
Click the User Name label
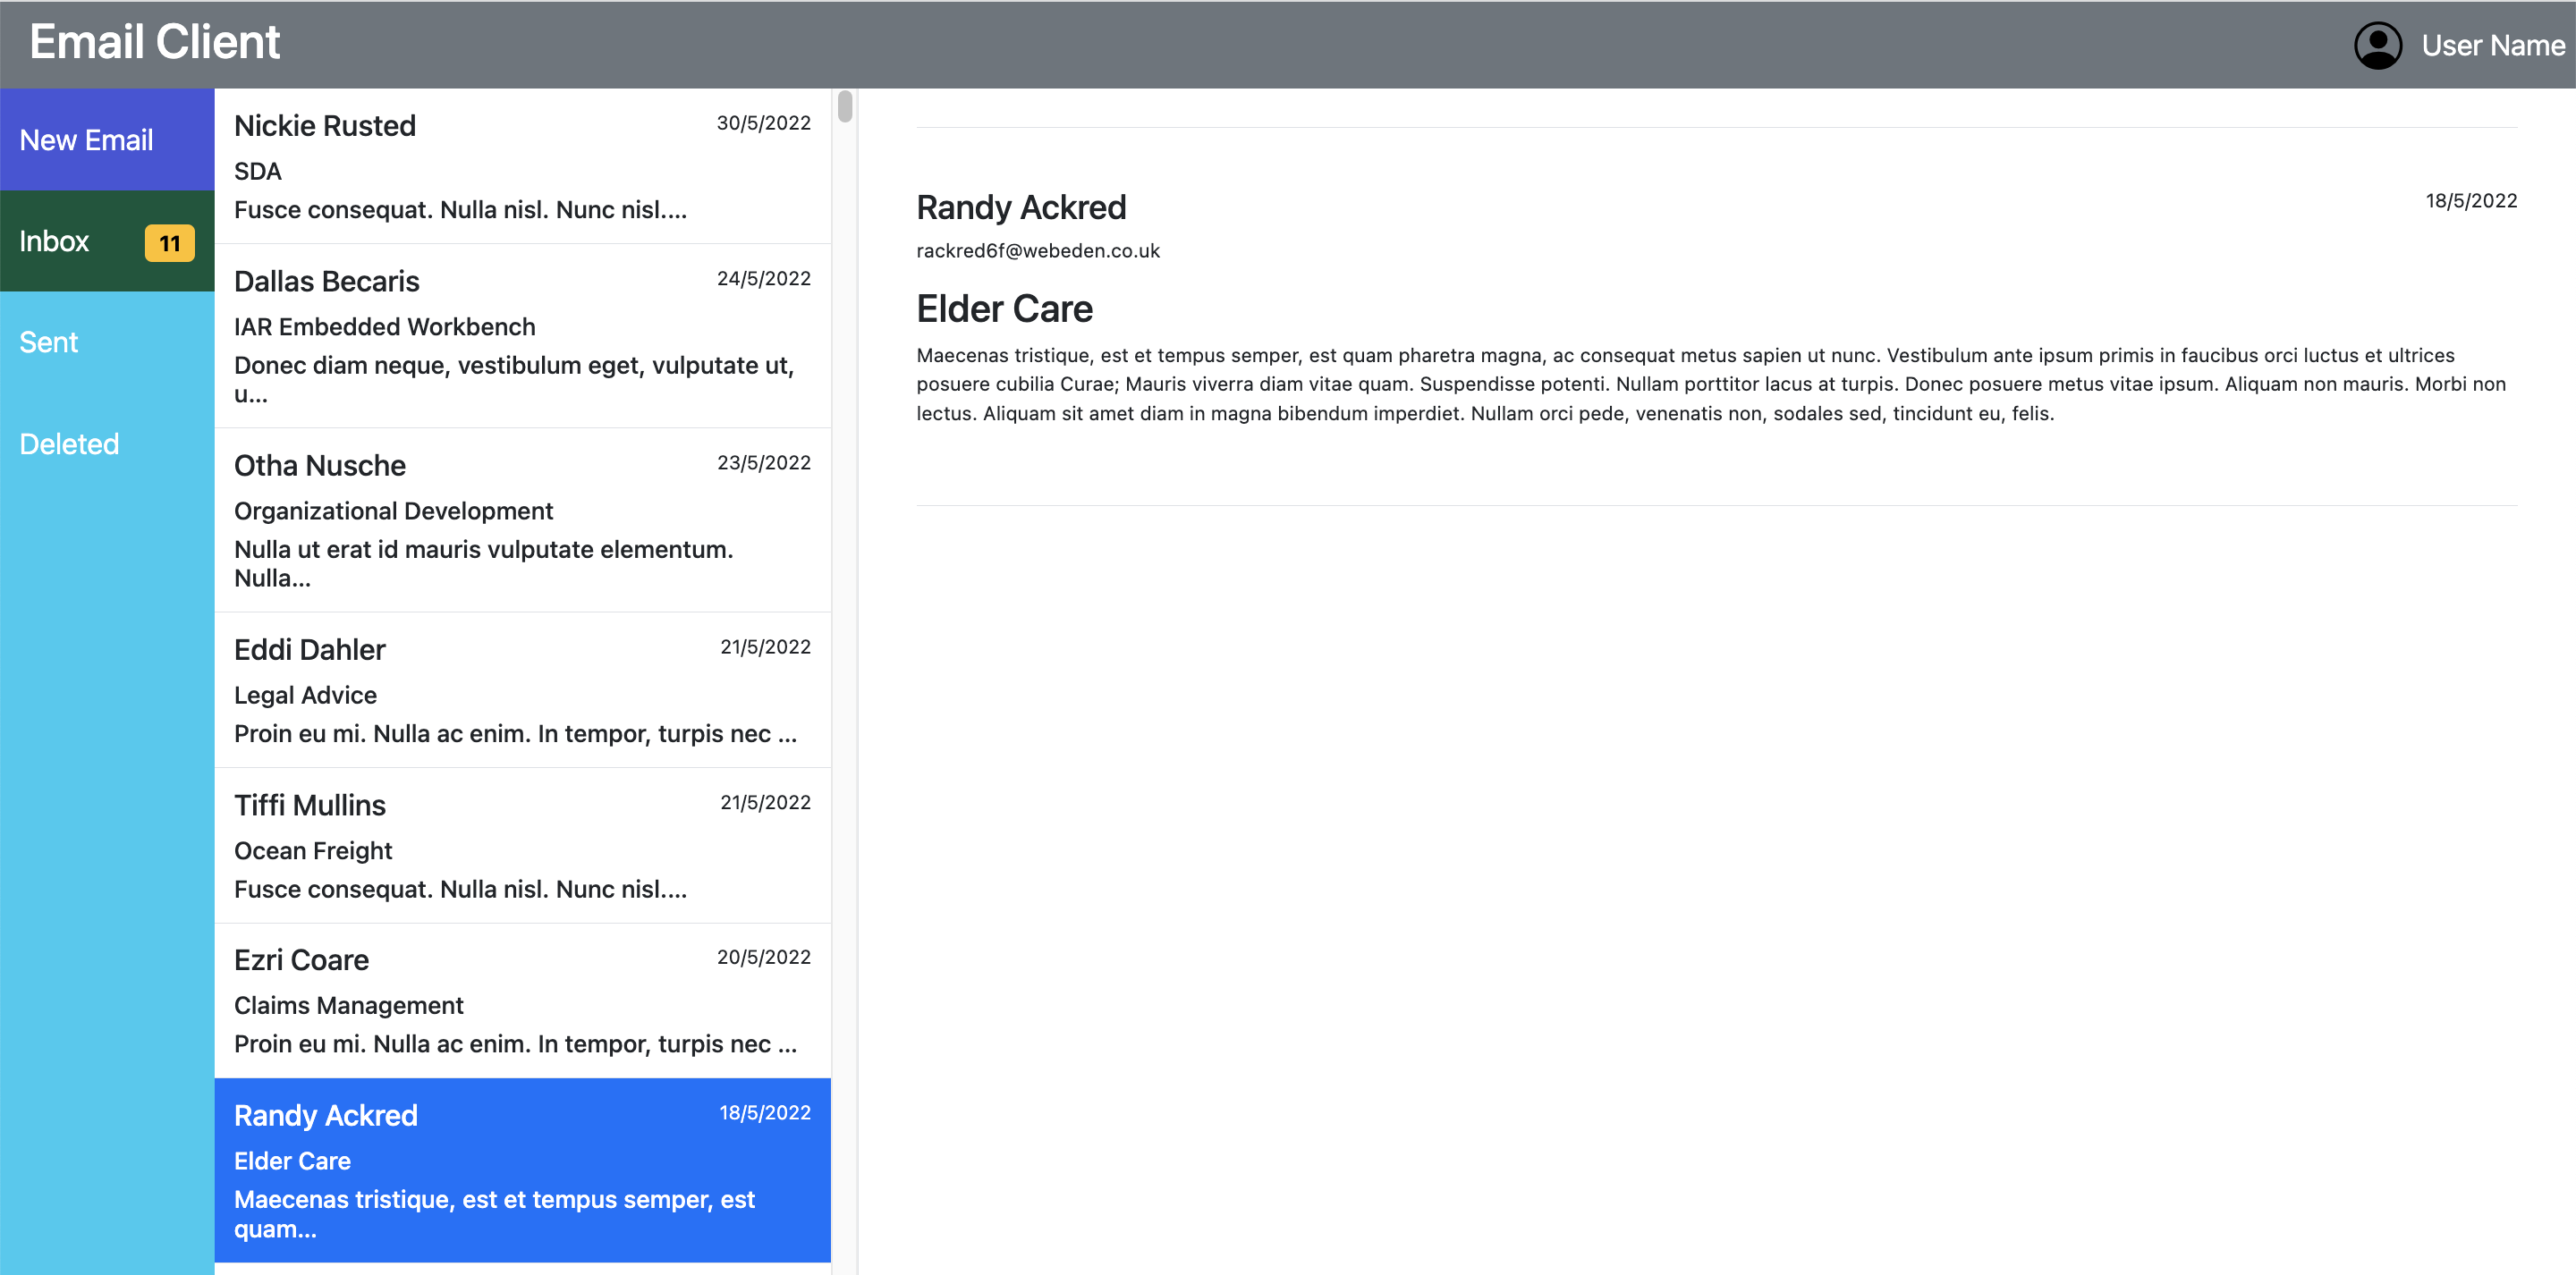click(x=2492, y=45)
